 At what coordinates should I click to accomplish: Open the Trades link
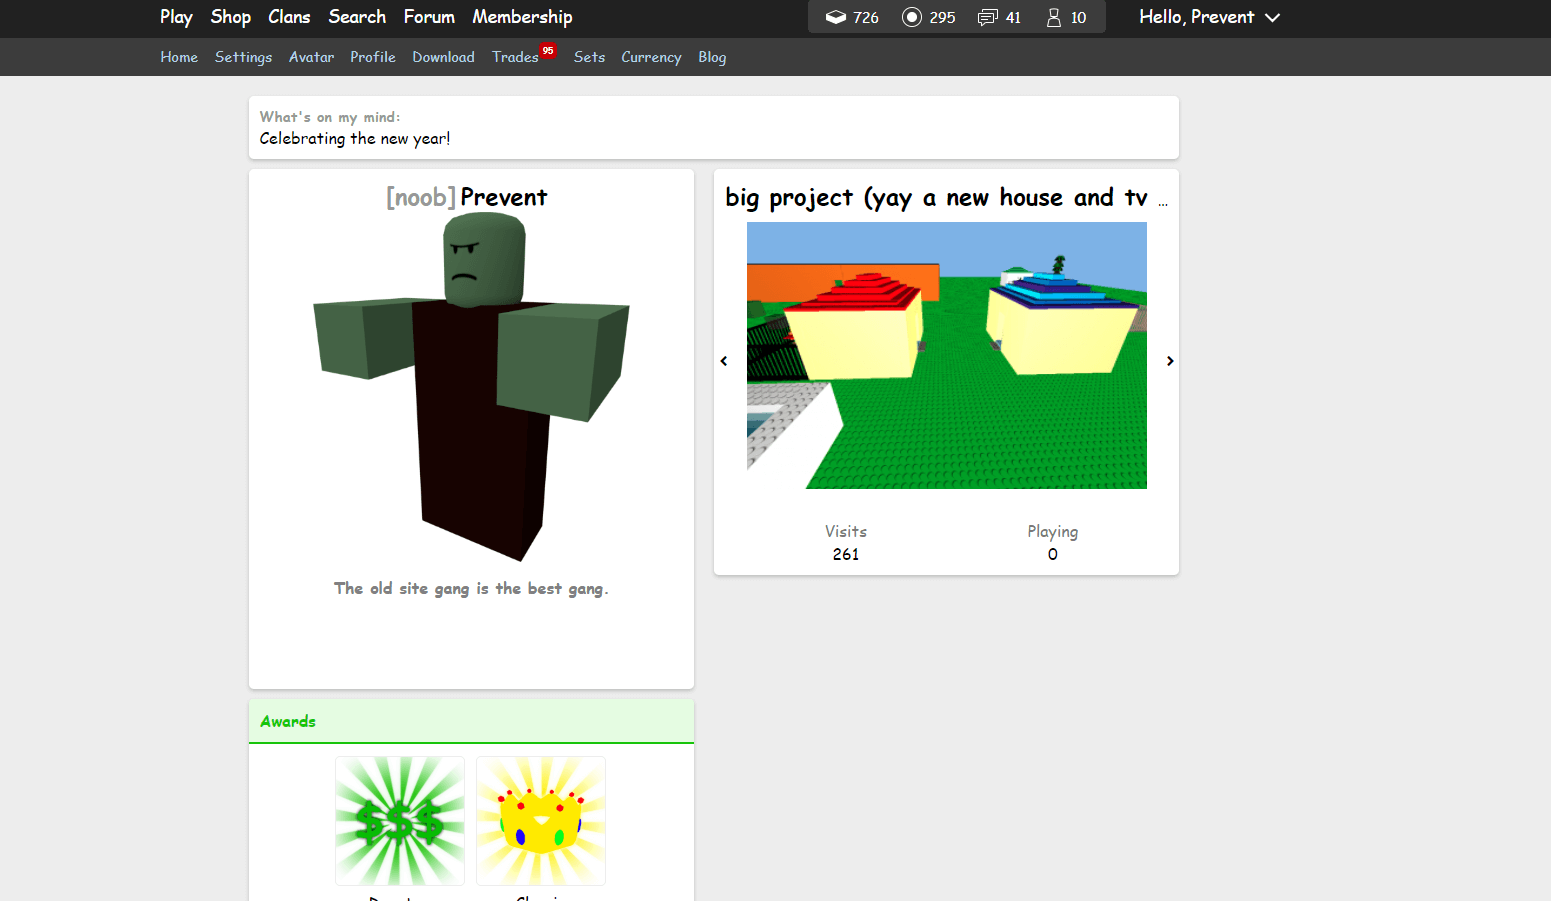pyautogui.click(x=515, y=57)
